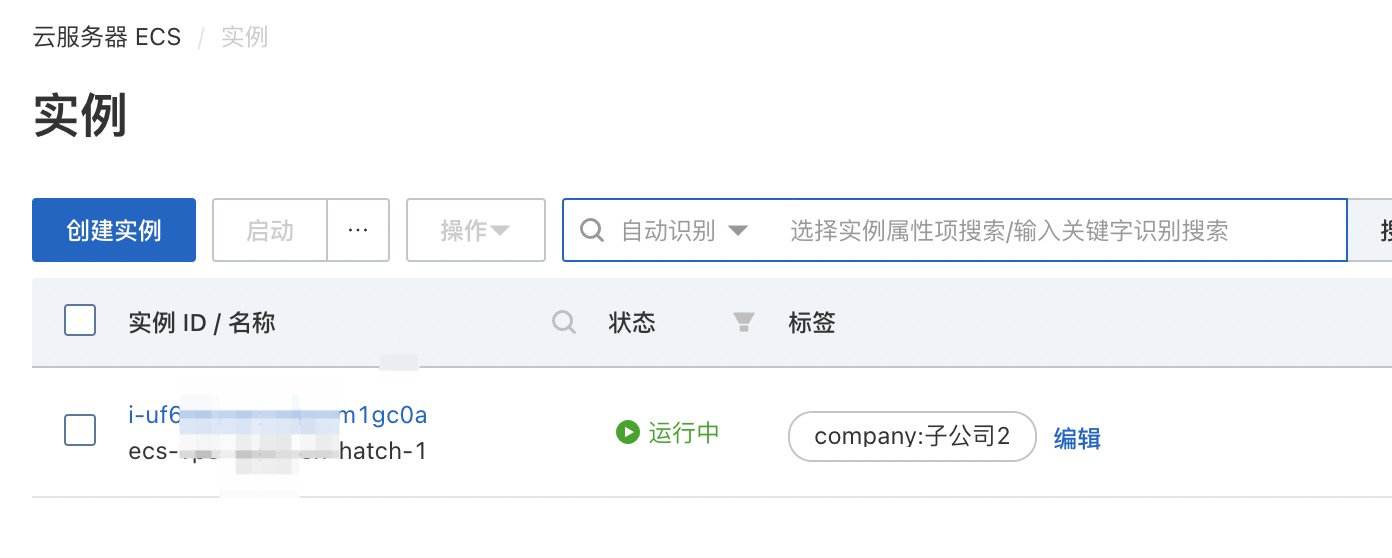The image size is (1392, 558).
Task: Click the 创建实例 button
Action: (114, 230)
